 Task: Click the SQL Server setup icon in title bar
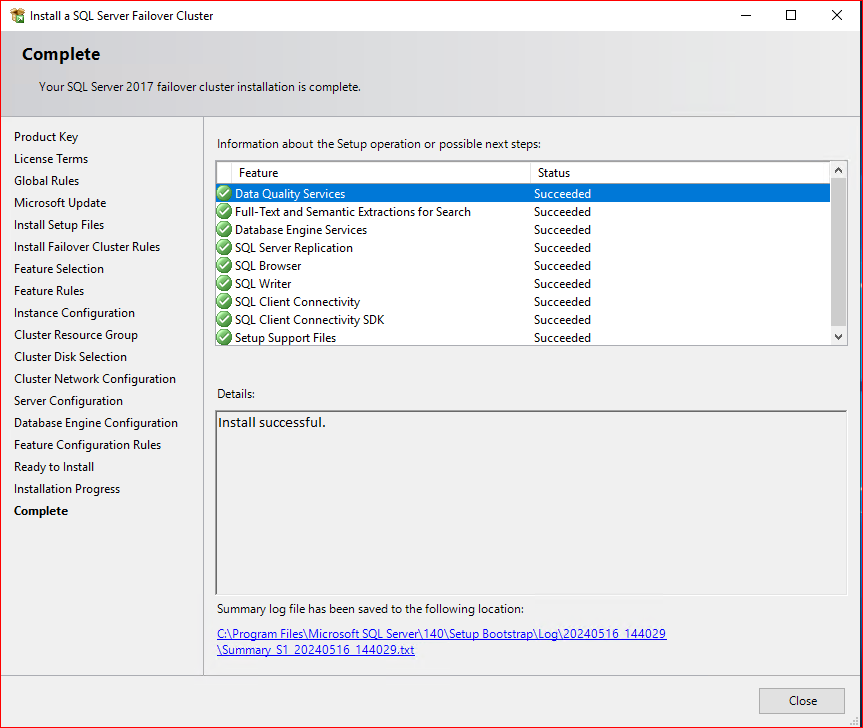click(x=18, y=15)
